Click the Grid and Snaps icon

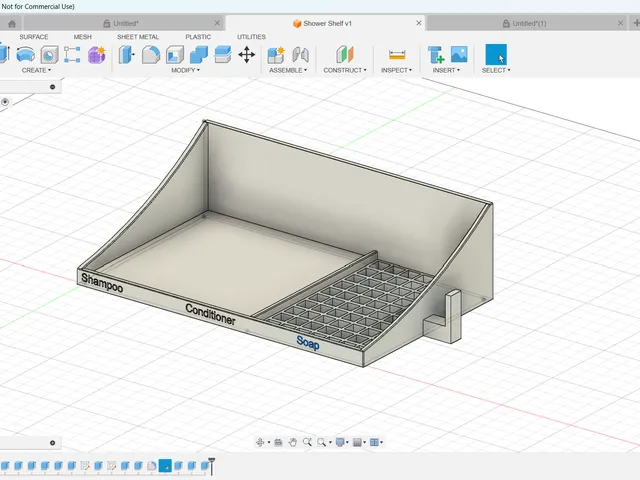pos(357,442)
